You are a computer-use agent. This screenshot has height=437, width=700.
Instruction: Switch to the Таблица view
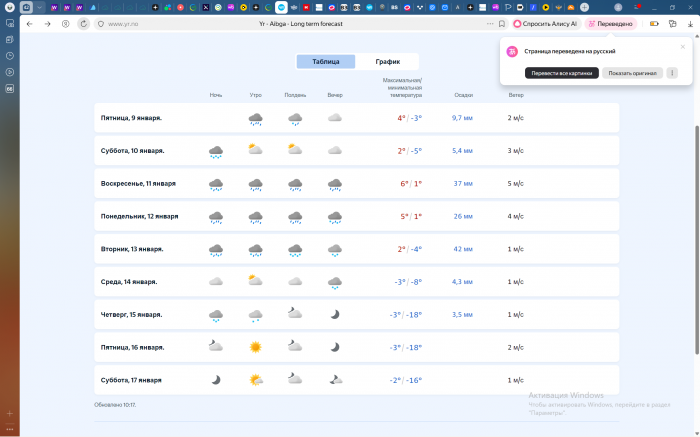click(x=326, y=61)
